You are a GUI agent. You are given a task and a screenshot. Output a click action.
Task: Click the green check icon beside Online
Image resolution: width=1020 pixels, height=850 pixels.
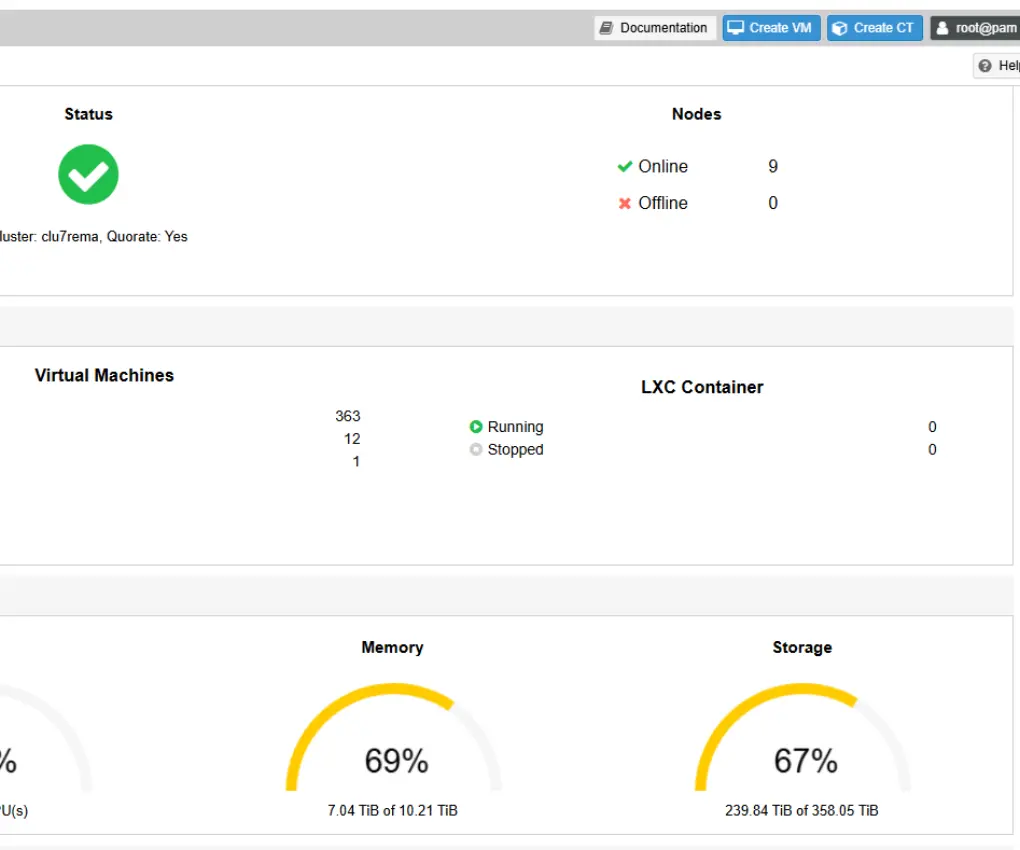pos(624,166)
